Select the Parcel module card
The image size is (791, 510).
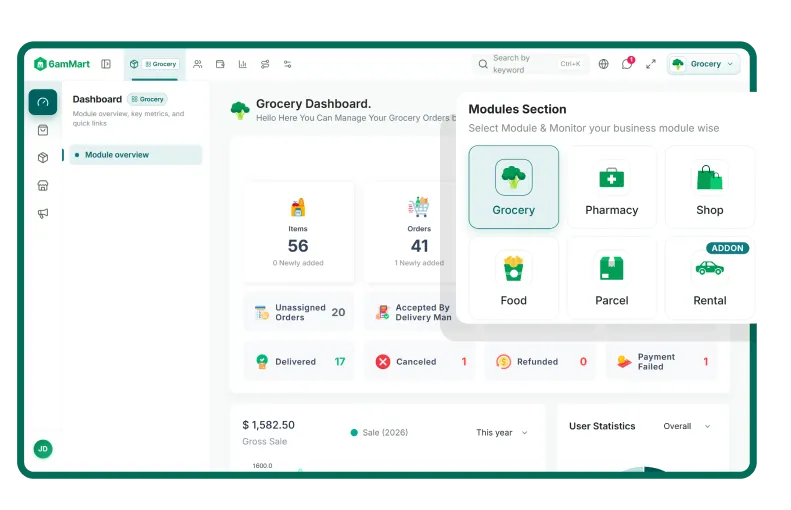click(x=611, y=278)
